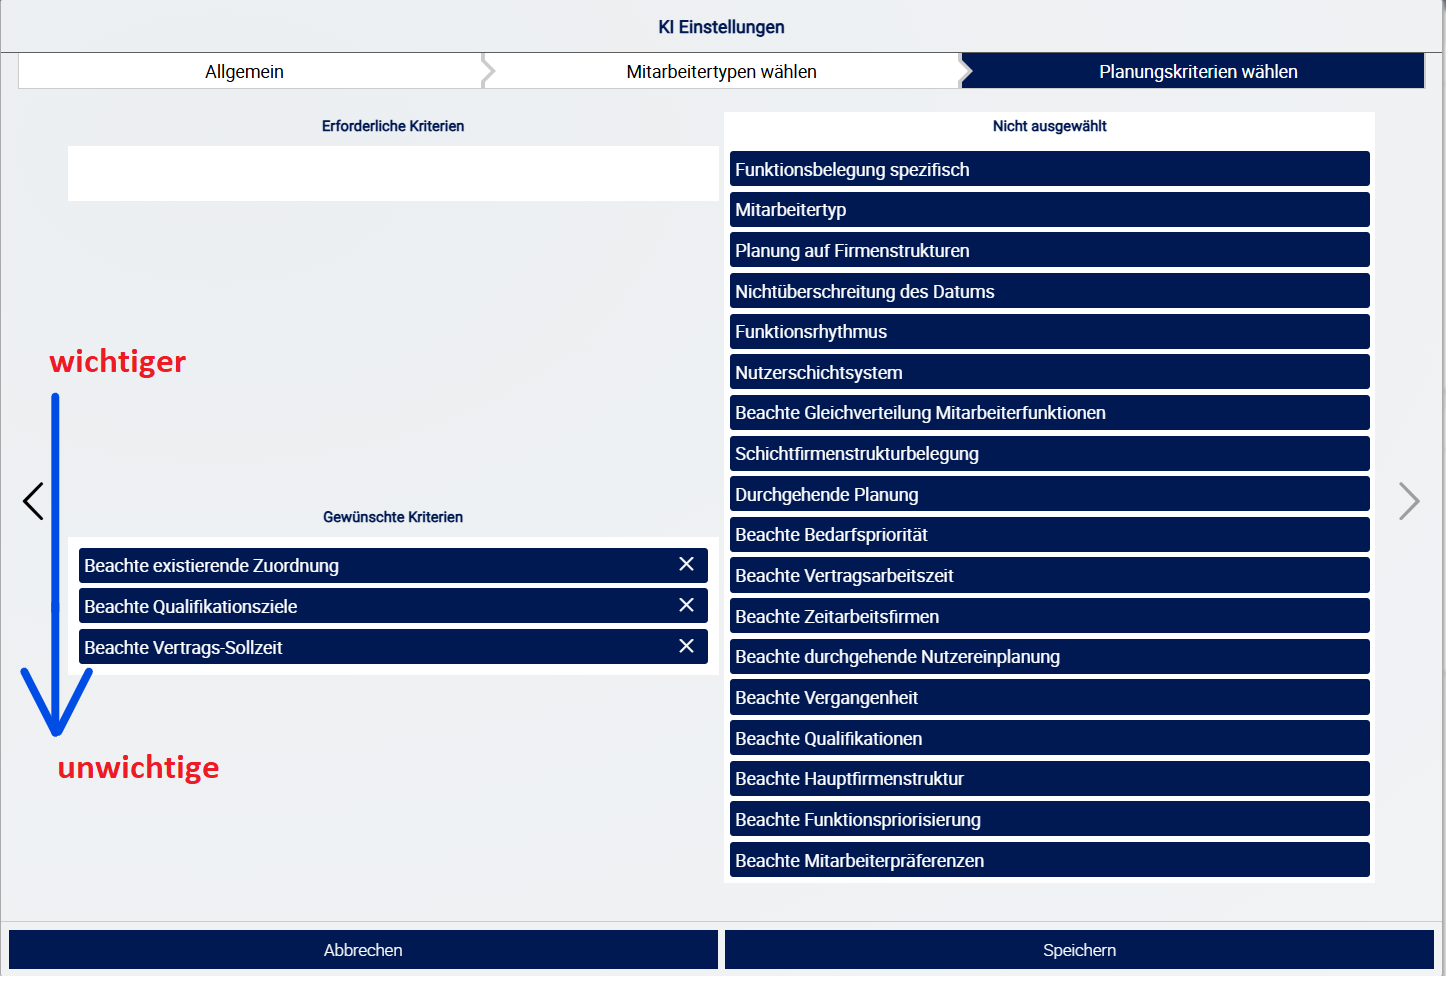Click the right arrow chevron for next step

(1409, 501)
